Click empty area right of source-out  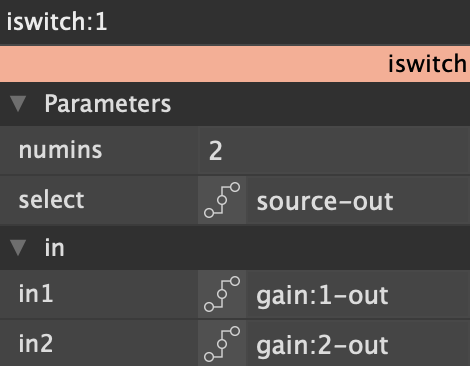[x=432, y=200]
